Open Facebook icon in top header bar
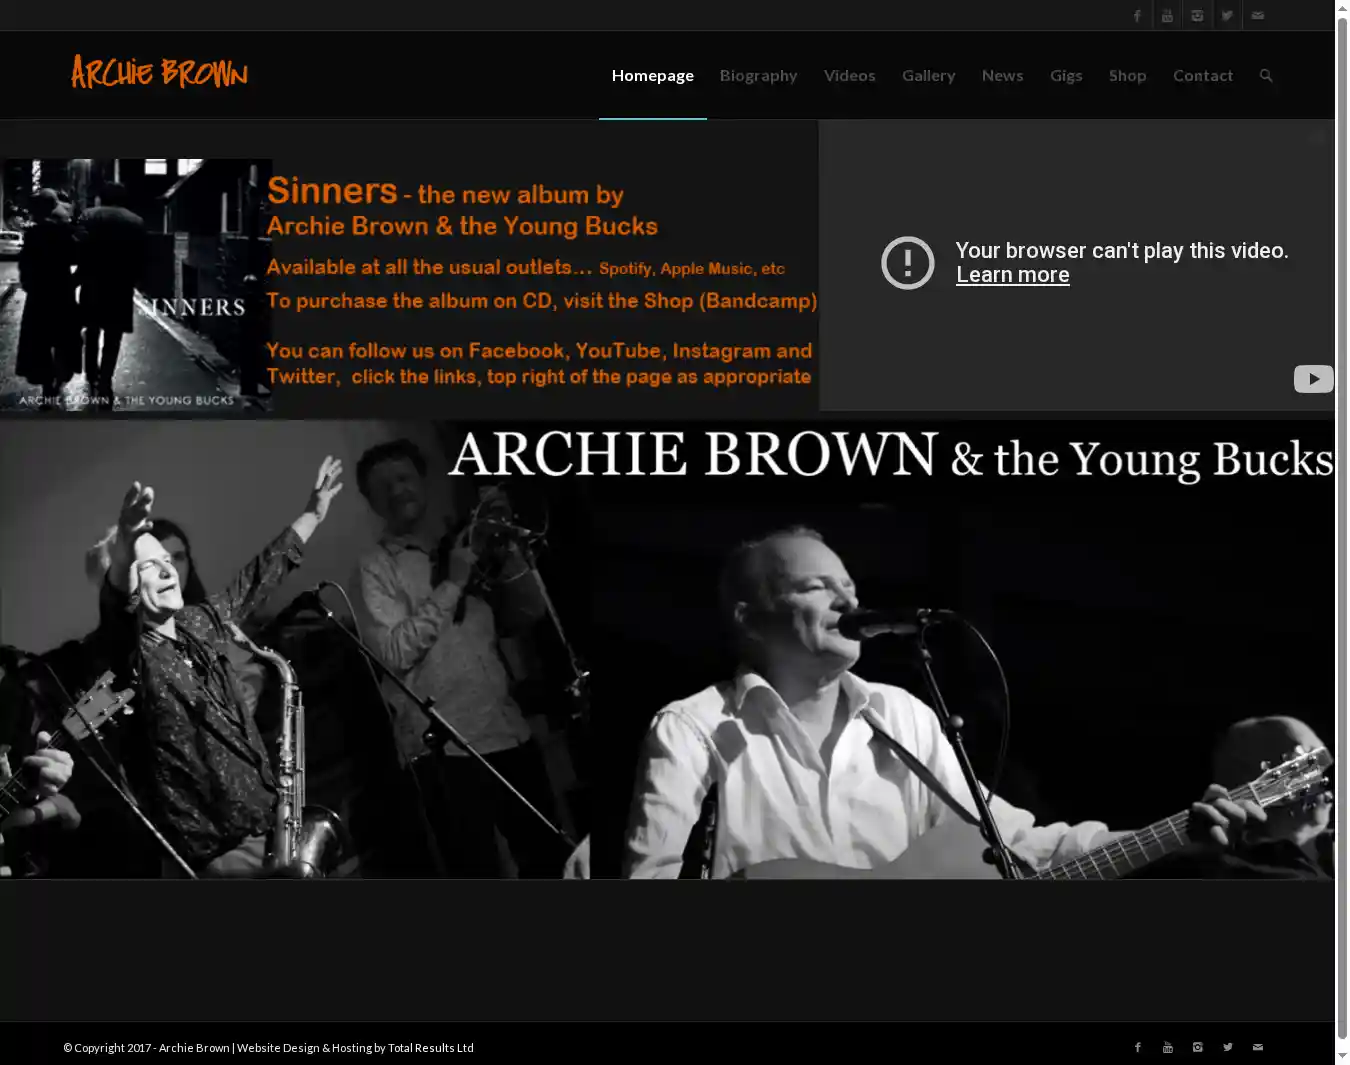The image size is (1350, 1065). click(x=1137, y=15)
